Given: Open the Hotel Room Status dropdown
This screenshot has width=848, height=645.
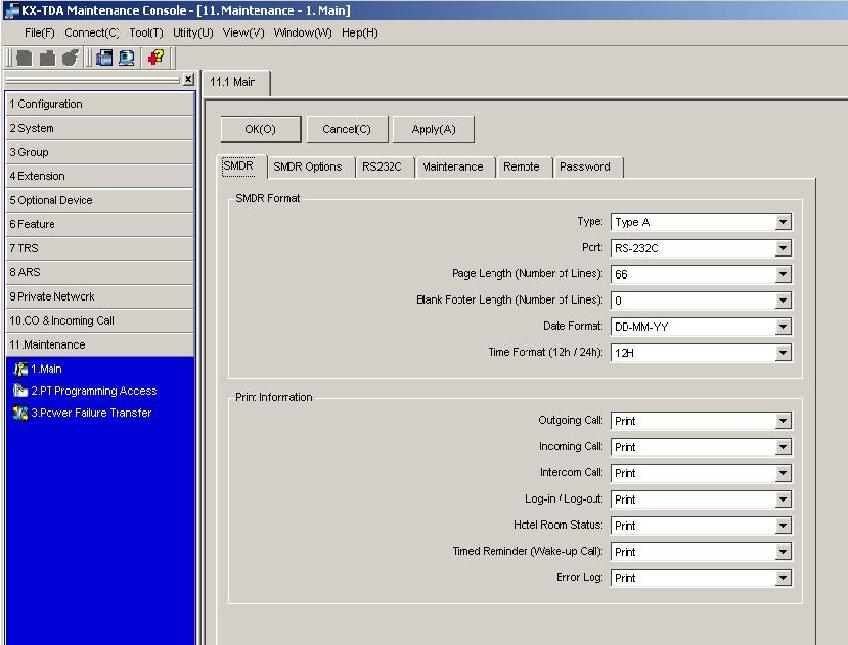Looking at the screenshot, I should tap(782, 525).
